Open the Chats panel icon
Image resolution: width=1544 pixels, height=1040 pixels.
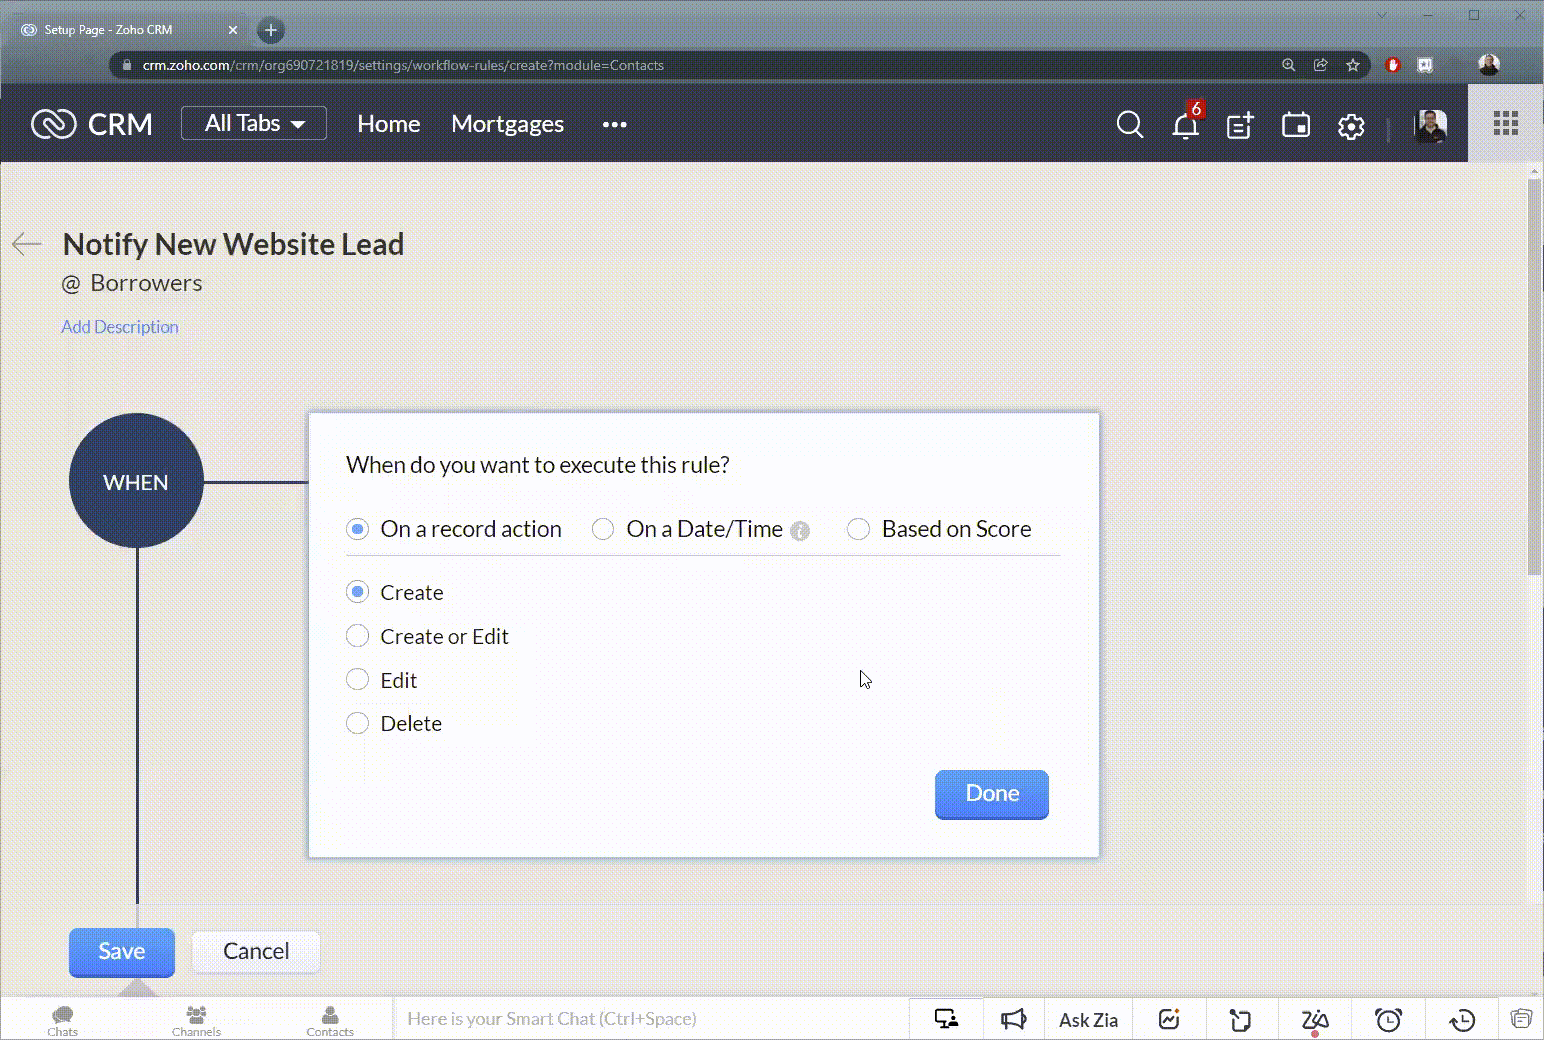coord(62,1019)
